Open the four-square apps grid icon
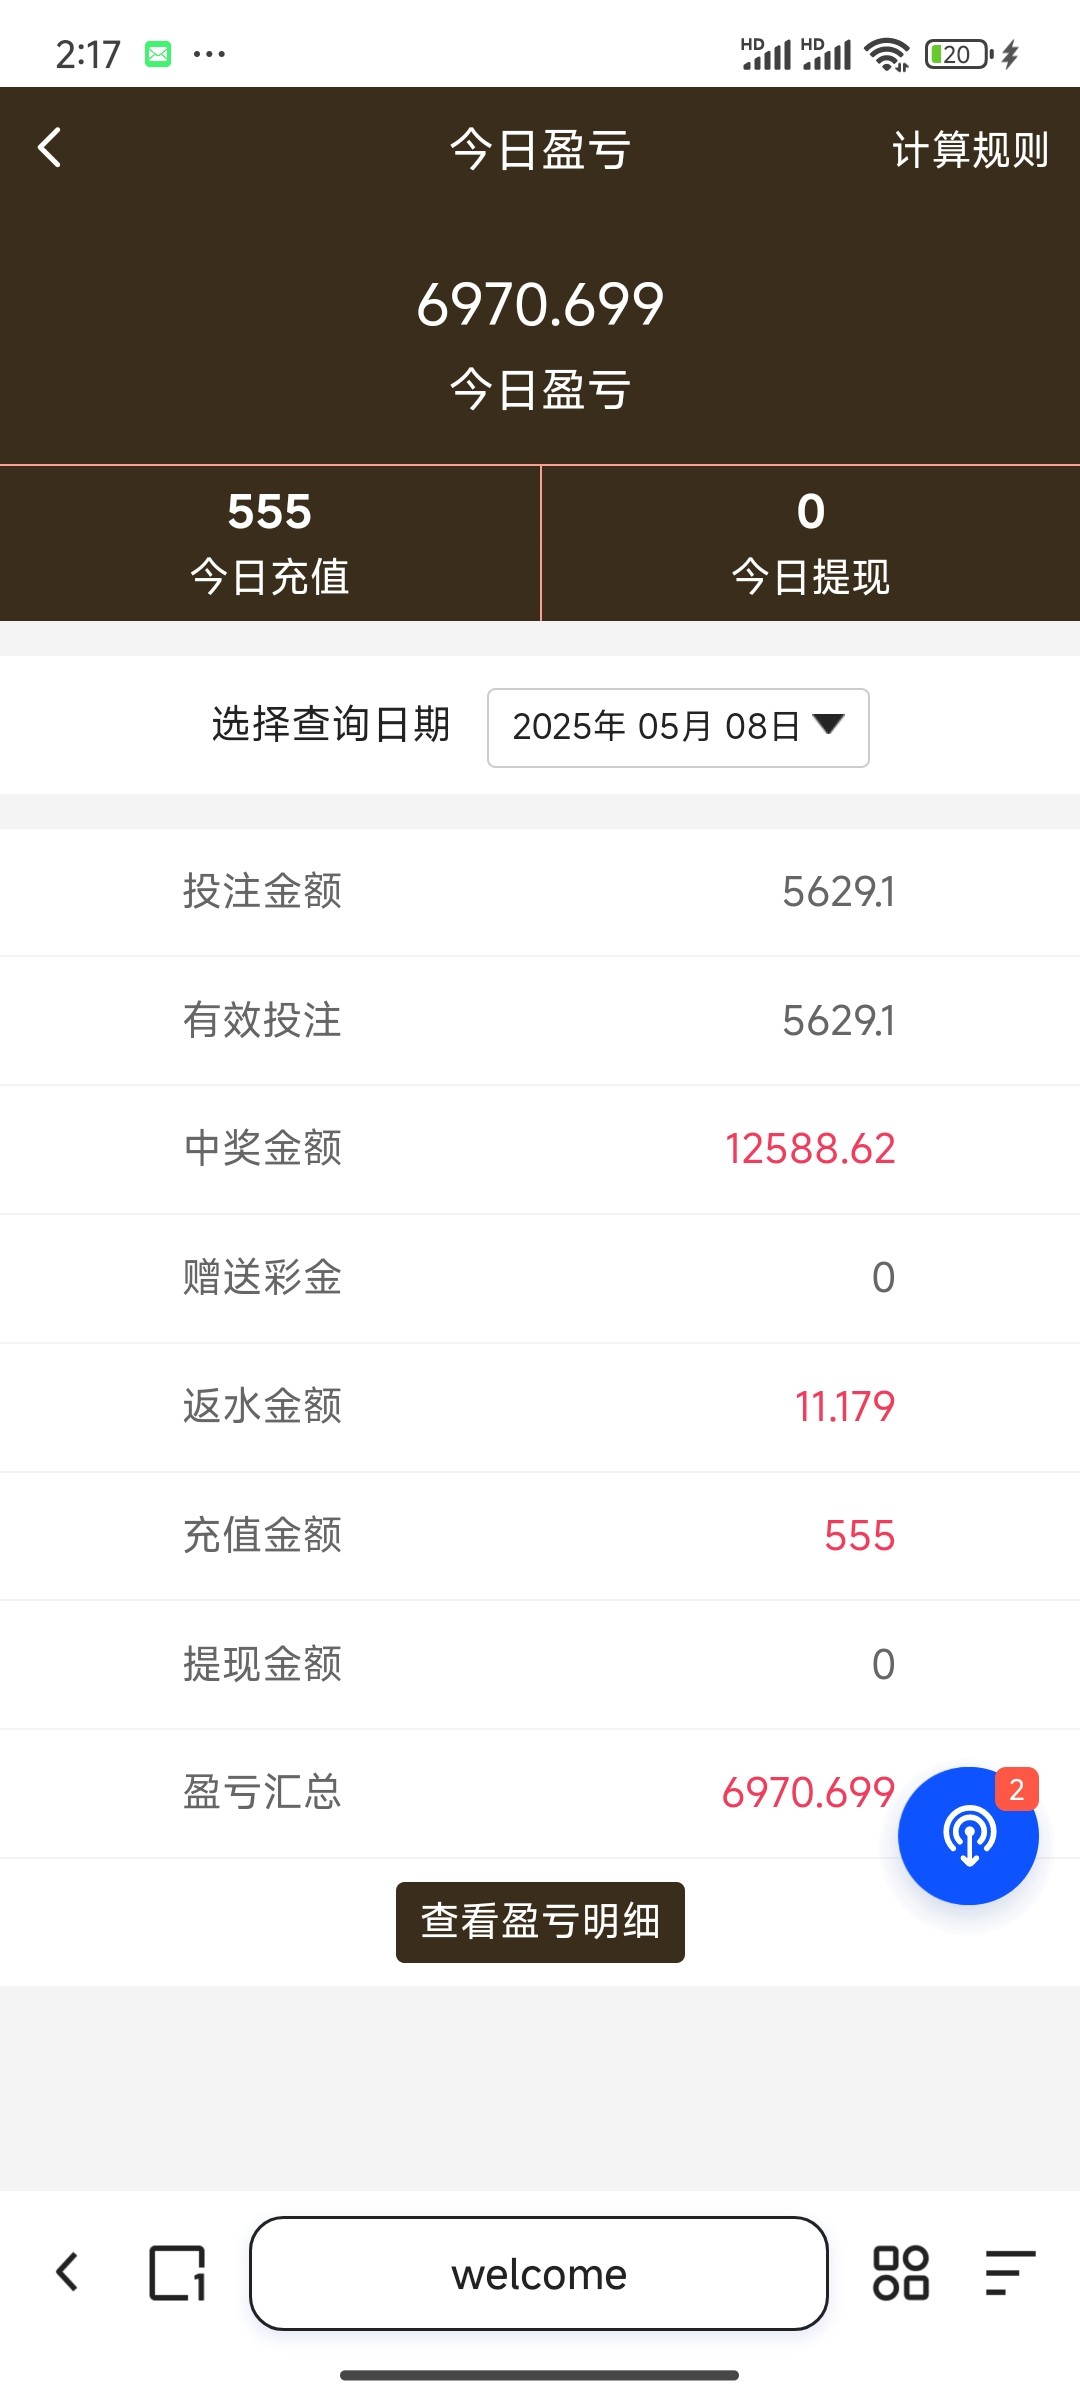This screenshot has height=2400, width=1080. (901, 2273)
